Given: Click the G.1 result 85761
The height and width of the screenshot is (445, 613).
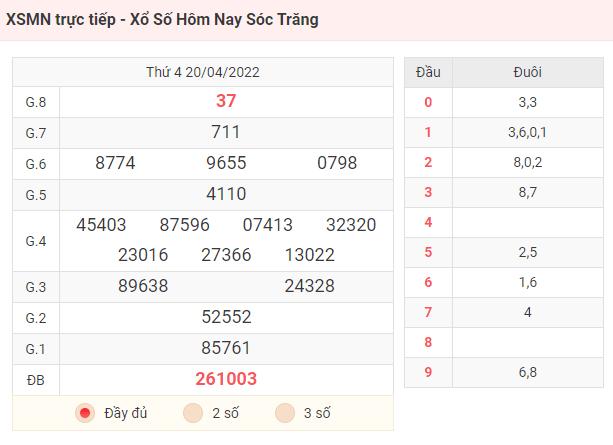Looking at the screenshot, I should click(x=226, y=348).
